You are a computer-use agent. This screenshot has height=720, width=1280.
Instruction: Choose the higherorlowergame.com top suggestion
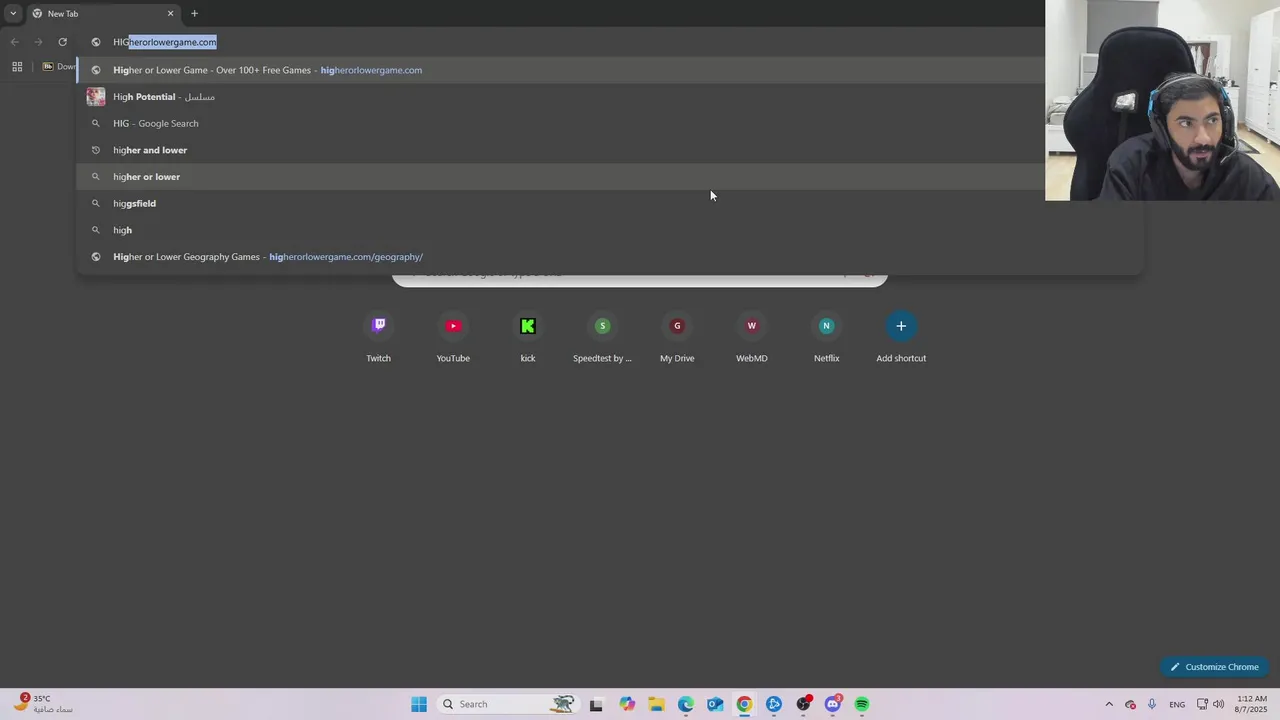610,70
